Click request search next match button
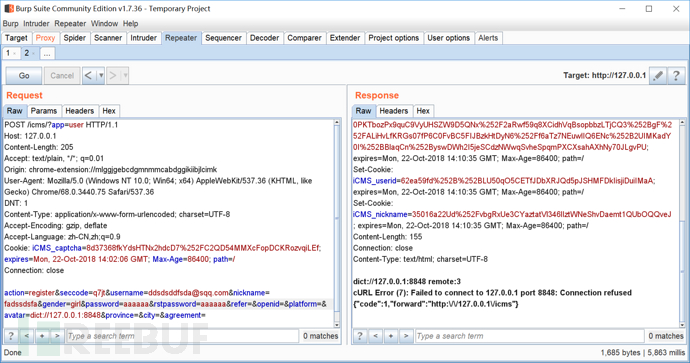The width and height of the screenshot is (690, 363). (x=57, y=336)
